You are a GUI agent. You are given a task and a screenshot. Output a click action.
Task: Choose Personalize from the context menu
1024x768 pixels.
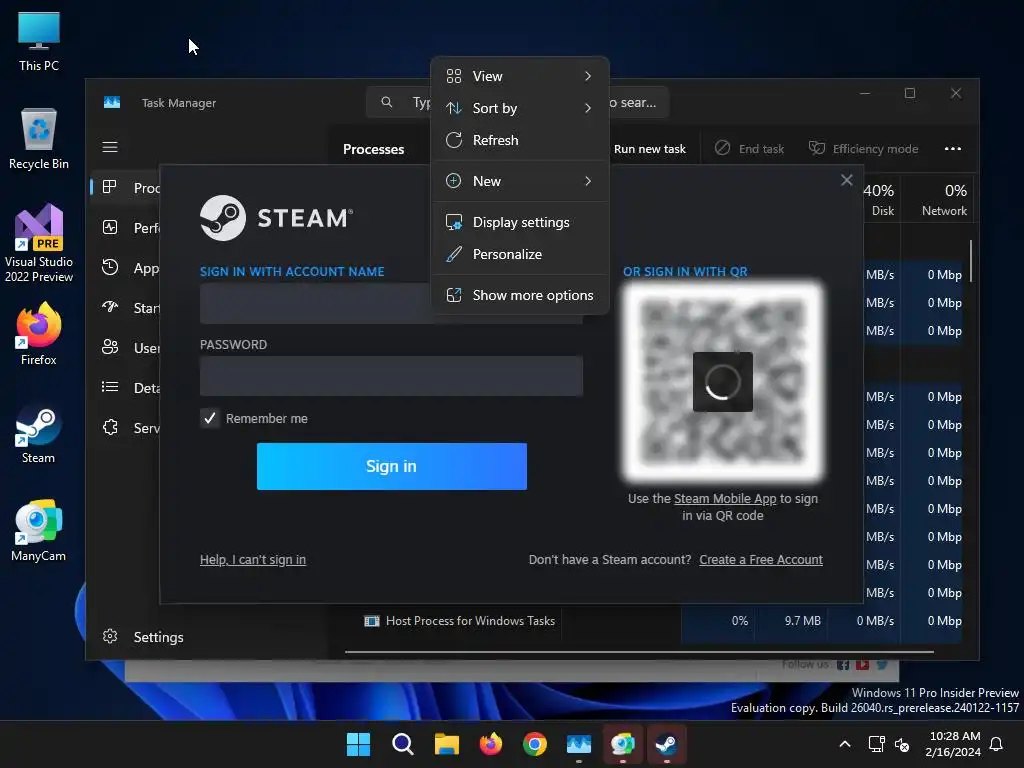(x=520, y=254)
